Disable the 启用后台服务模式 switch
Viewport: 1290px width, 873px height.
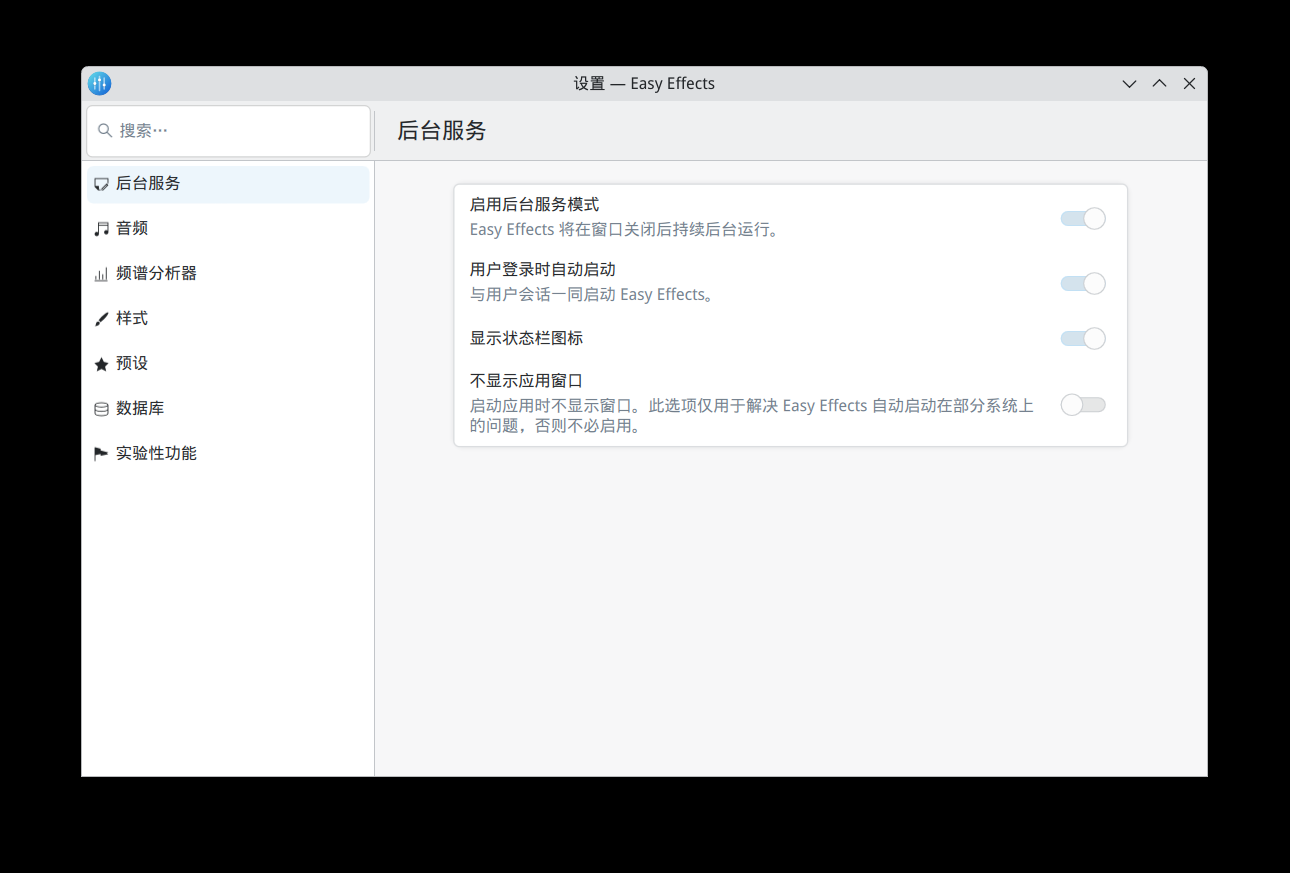point(1083,218)
